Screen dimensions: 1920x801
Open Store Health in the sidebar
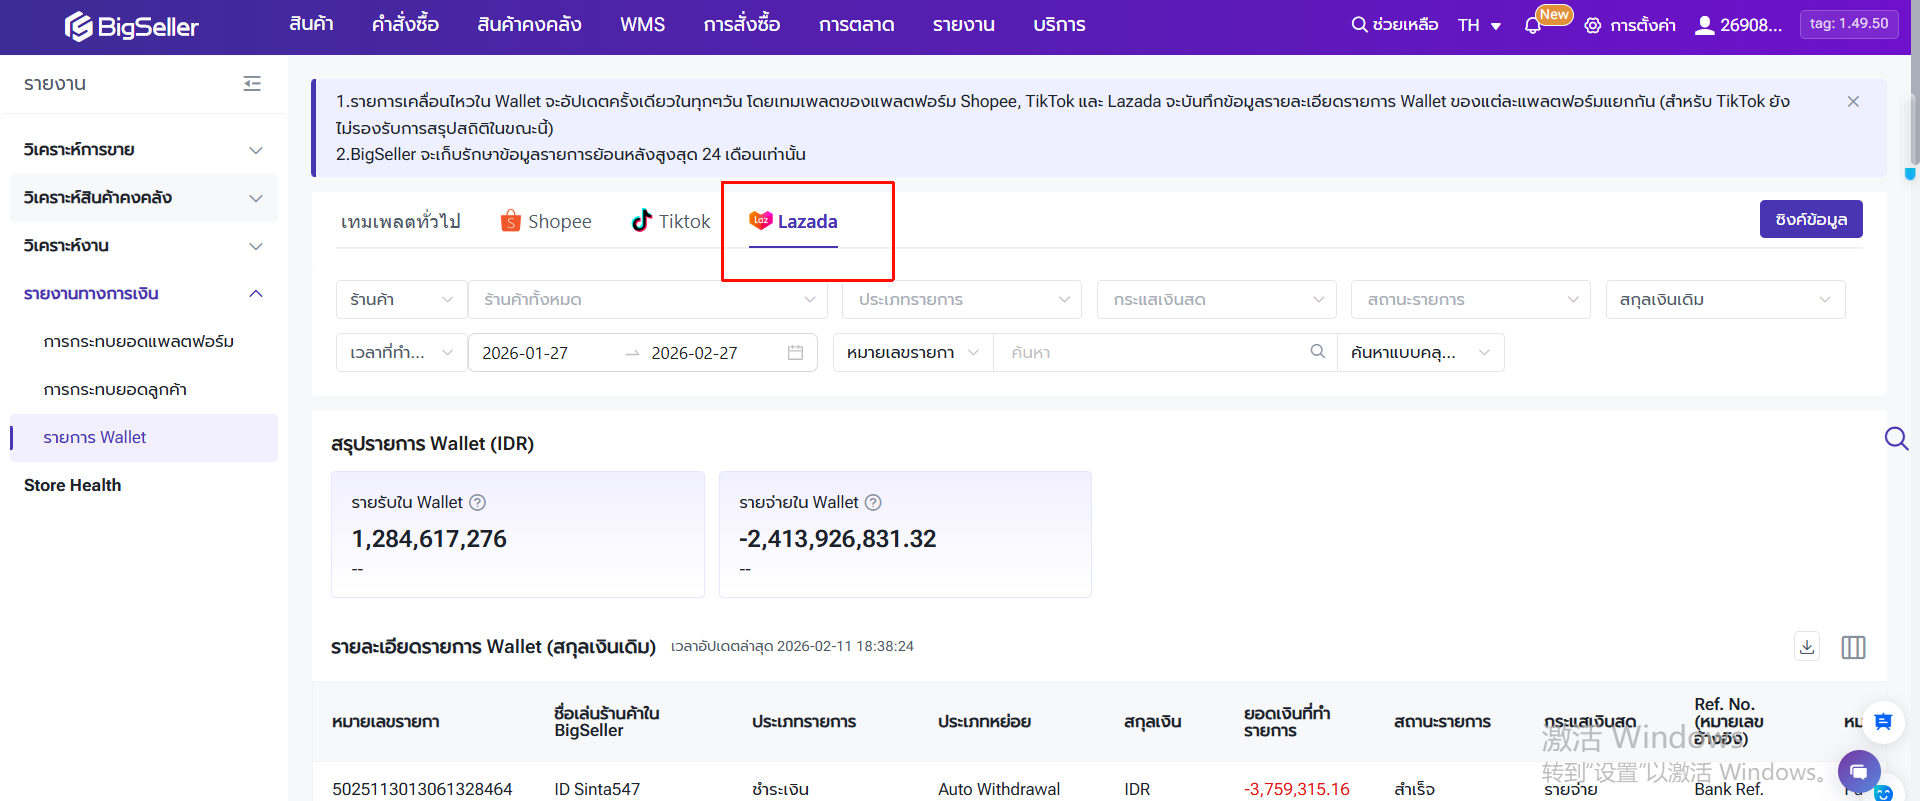pyautogui.click(x=73, y=486)
